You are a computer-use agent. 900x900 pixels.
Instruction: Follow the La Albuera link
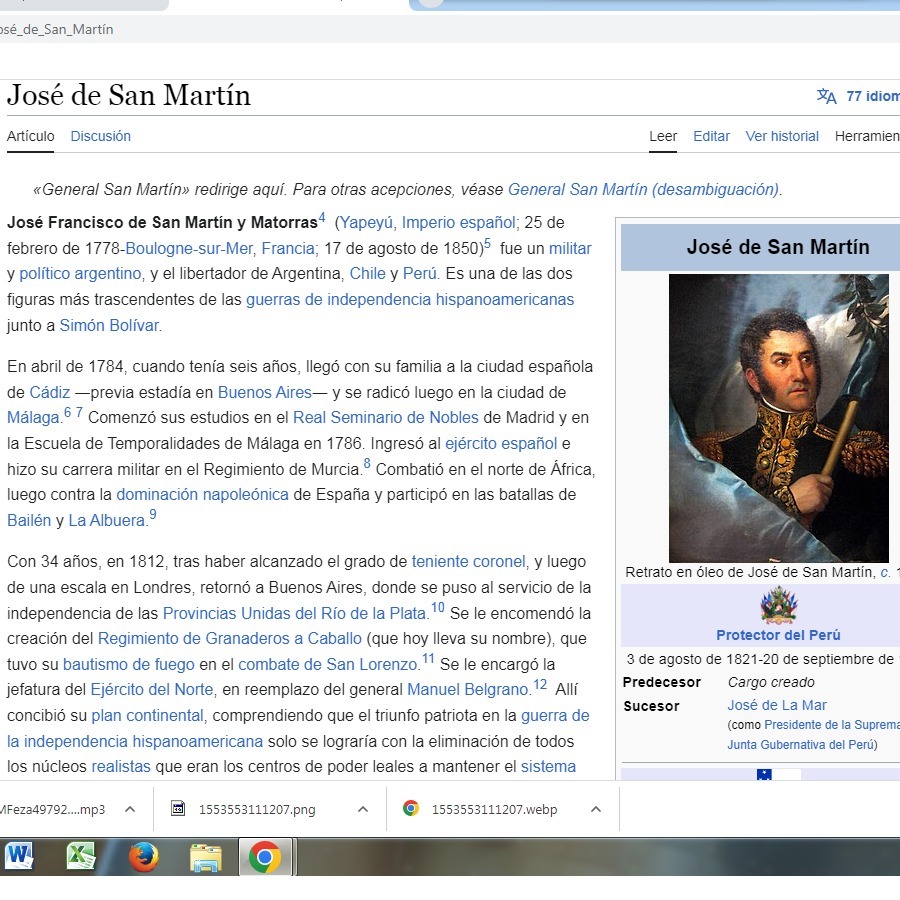pos(107,521)
